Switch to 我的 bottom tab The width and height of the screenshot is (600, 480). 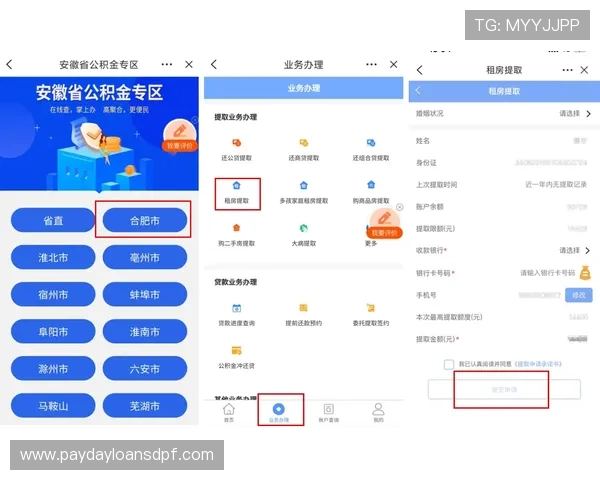(378, 413)
